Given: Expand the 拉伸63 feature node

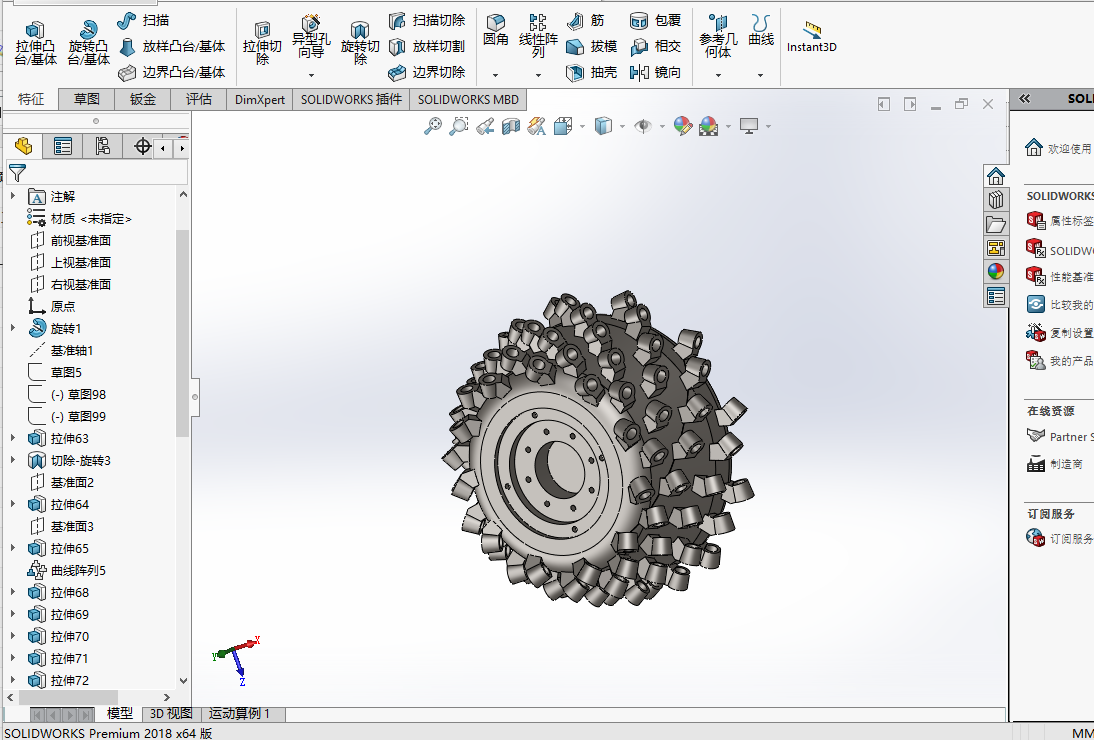Looking at the screenshot, I should (13, 438).
